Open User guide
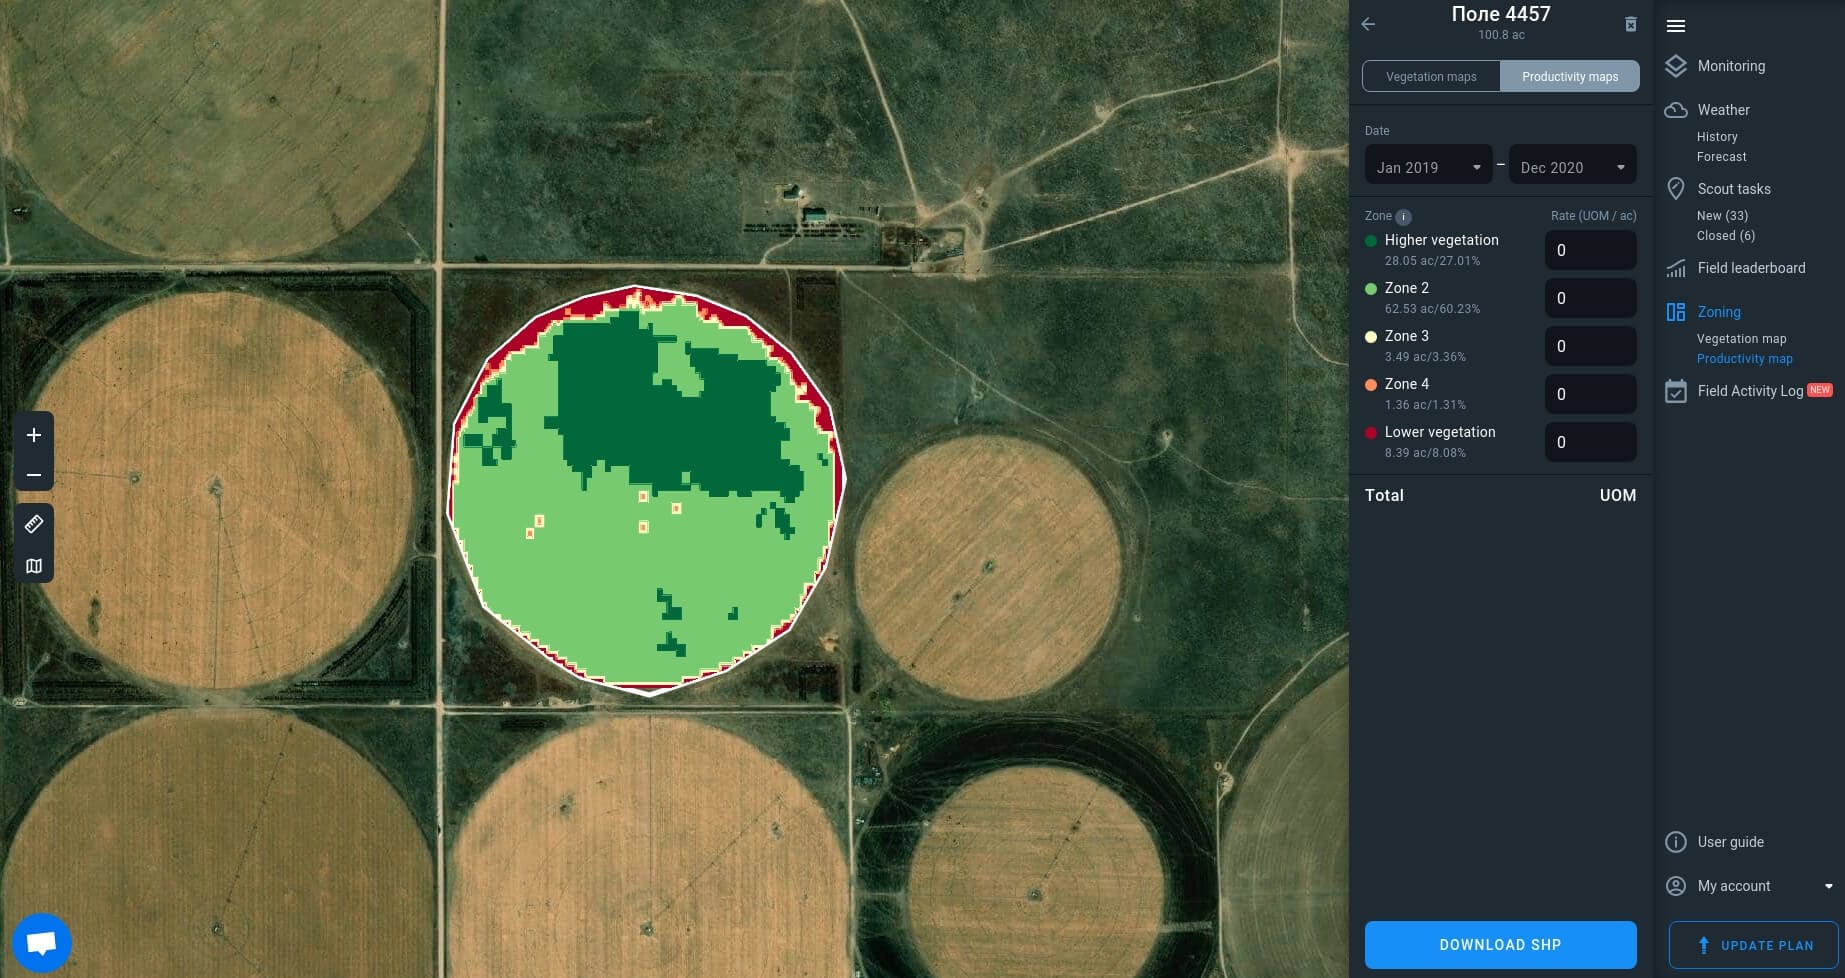 1731,842
